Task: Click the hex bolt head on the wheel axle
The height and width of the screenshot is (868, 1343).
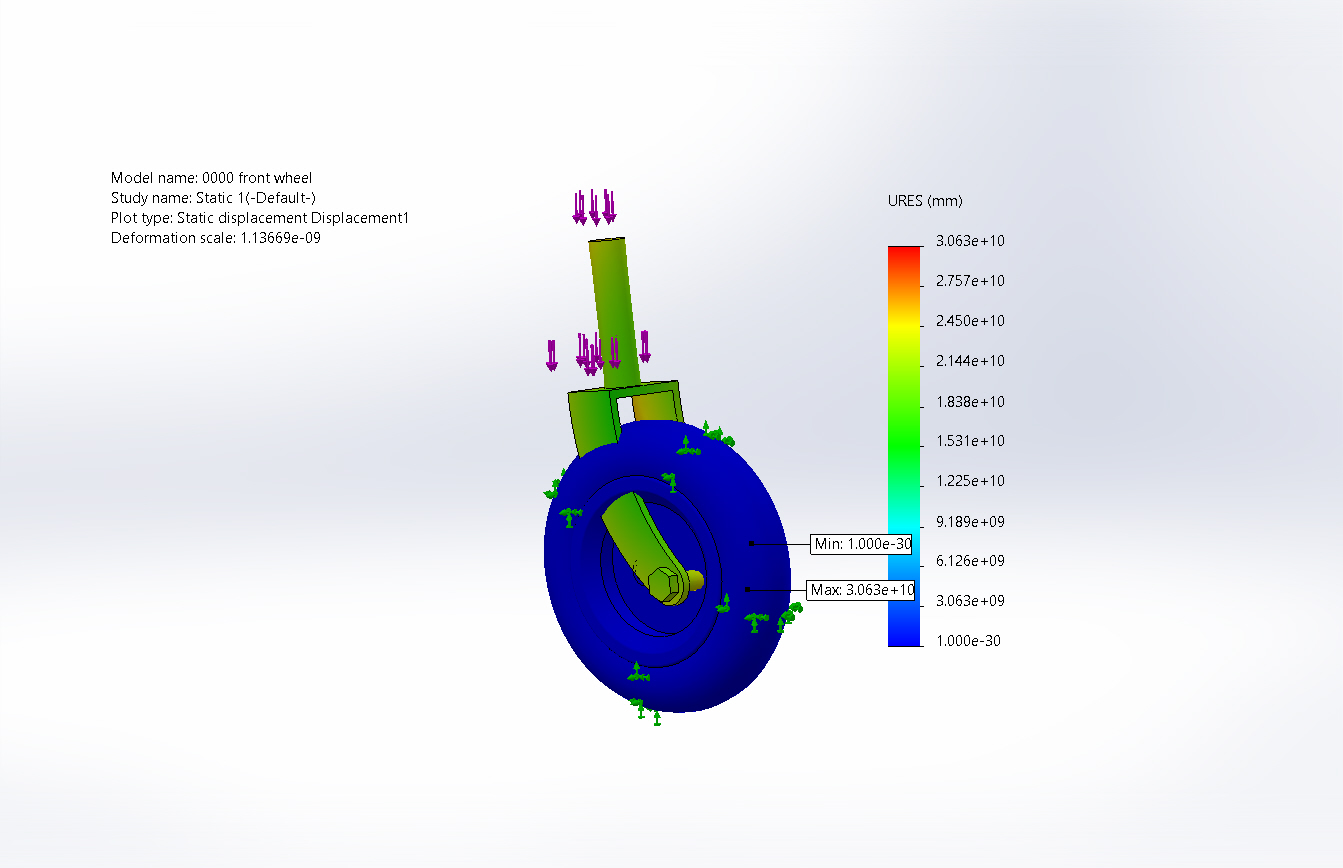Action: pos(664,584)
